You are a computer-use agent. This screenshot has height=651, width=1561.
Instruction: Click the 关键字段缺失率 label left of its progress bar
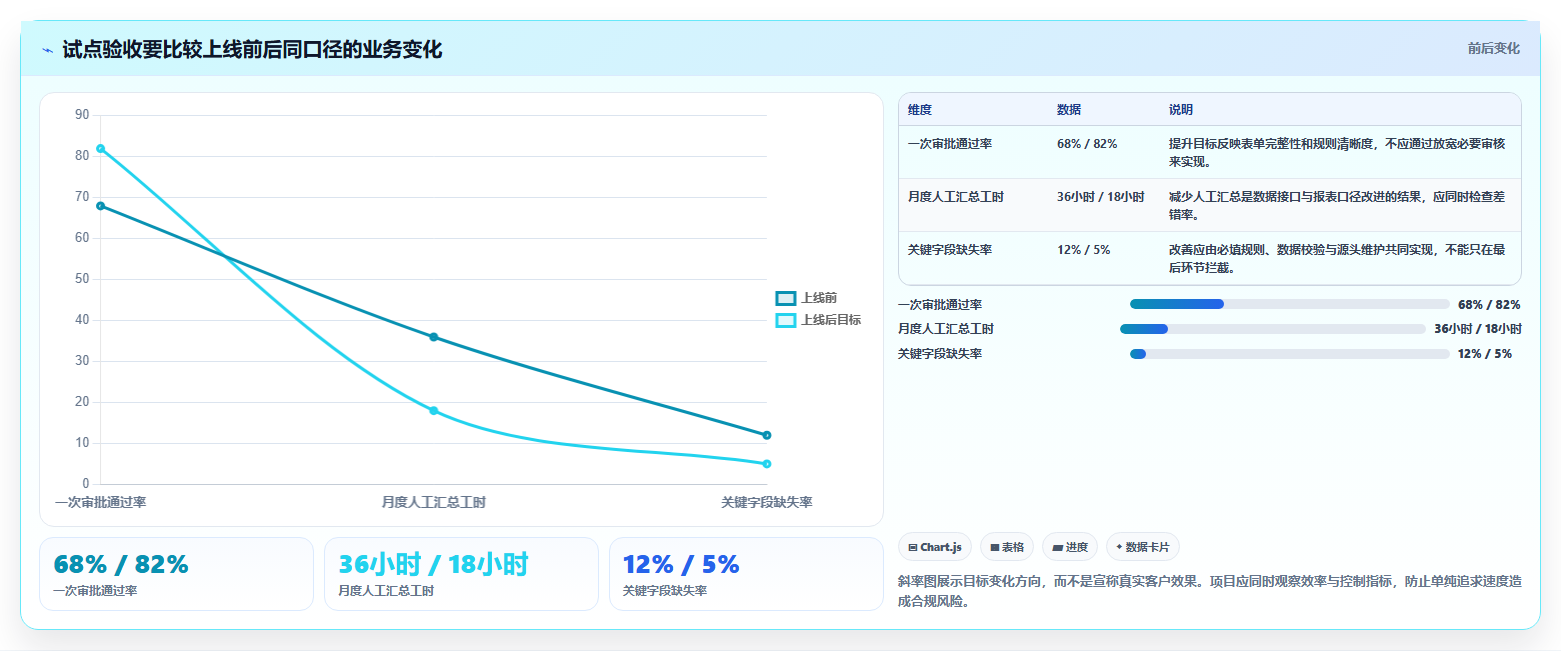940,354
